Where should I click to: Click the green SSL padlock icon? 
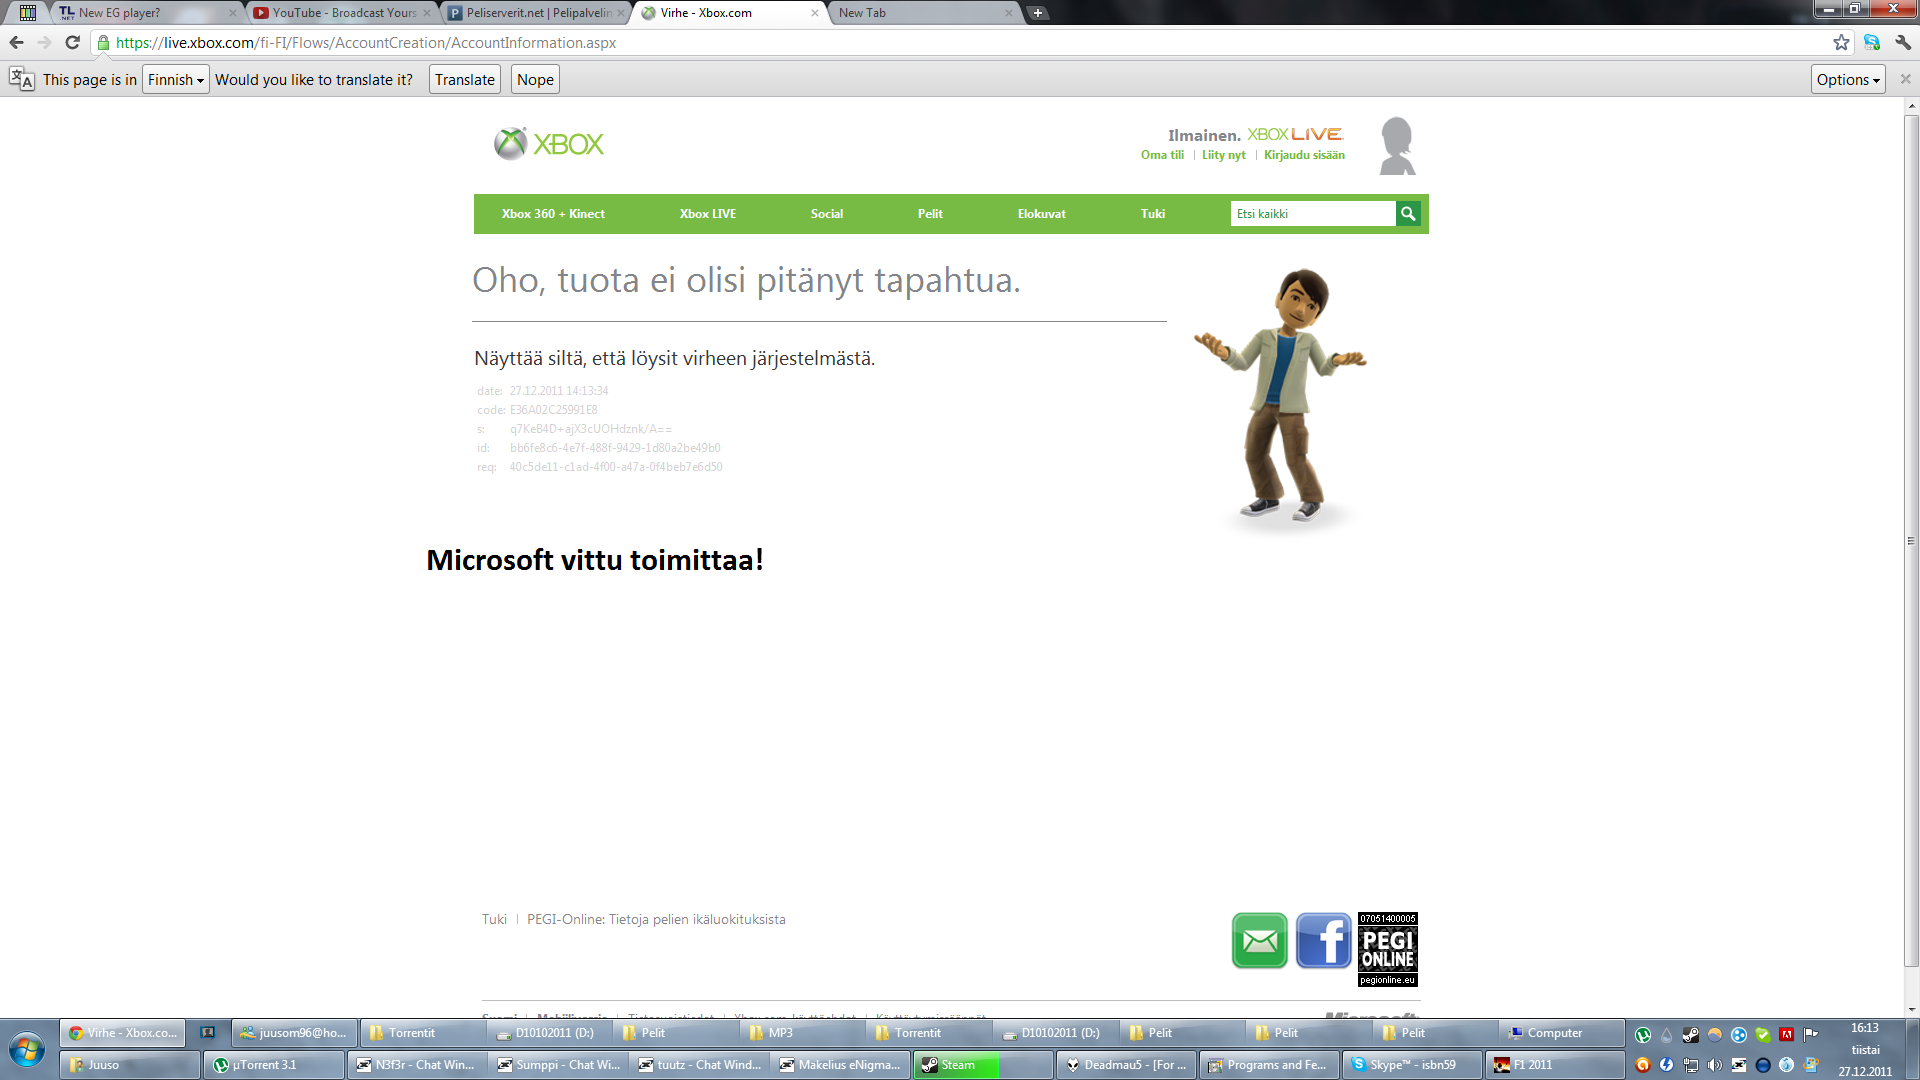(x=103, y=42)
